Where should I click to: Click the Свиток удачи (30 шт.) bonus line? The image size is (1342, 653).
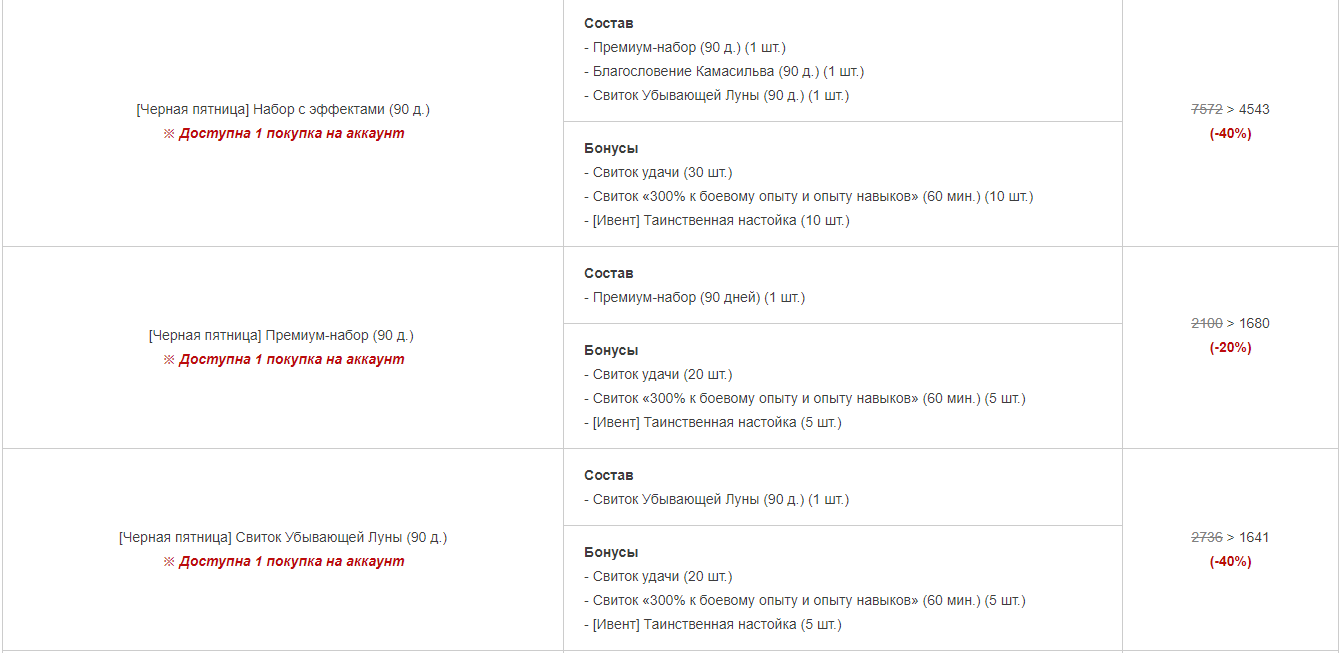point(658,172)
